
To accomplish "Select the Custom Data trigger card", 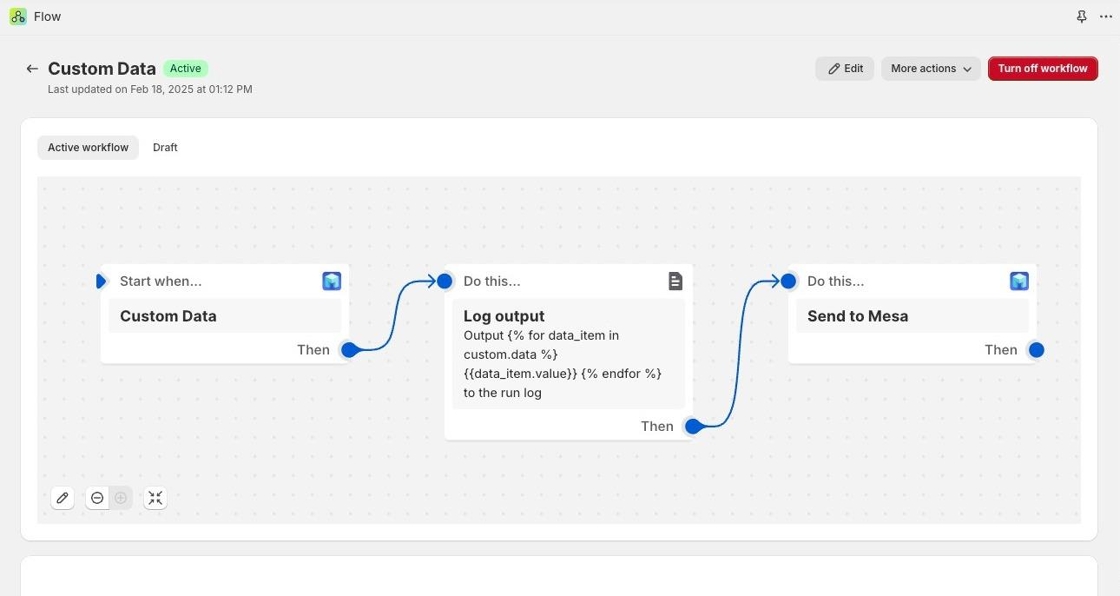I will pyautogui.click(x=224, y=316).
